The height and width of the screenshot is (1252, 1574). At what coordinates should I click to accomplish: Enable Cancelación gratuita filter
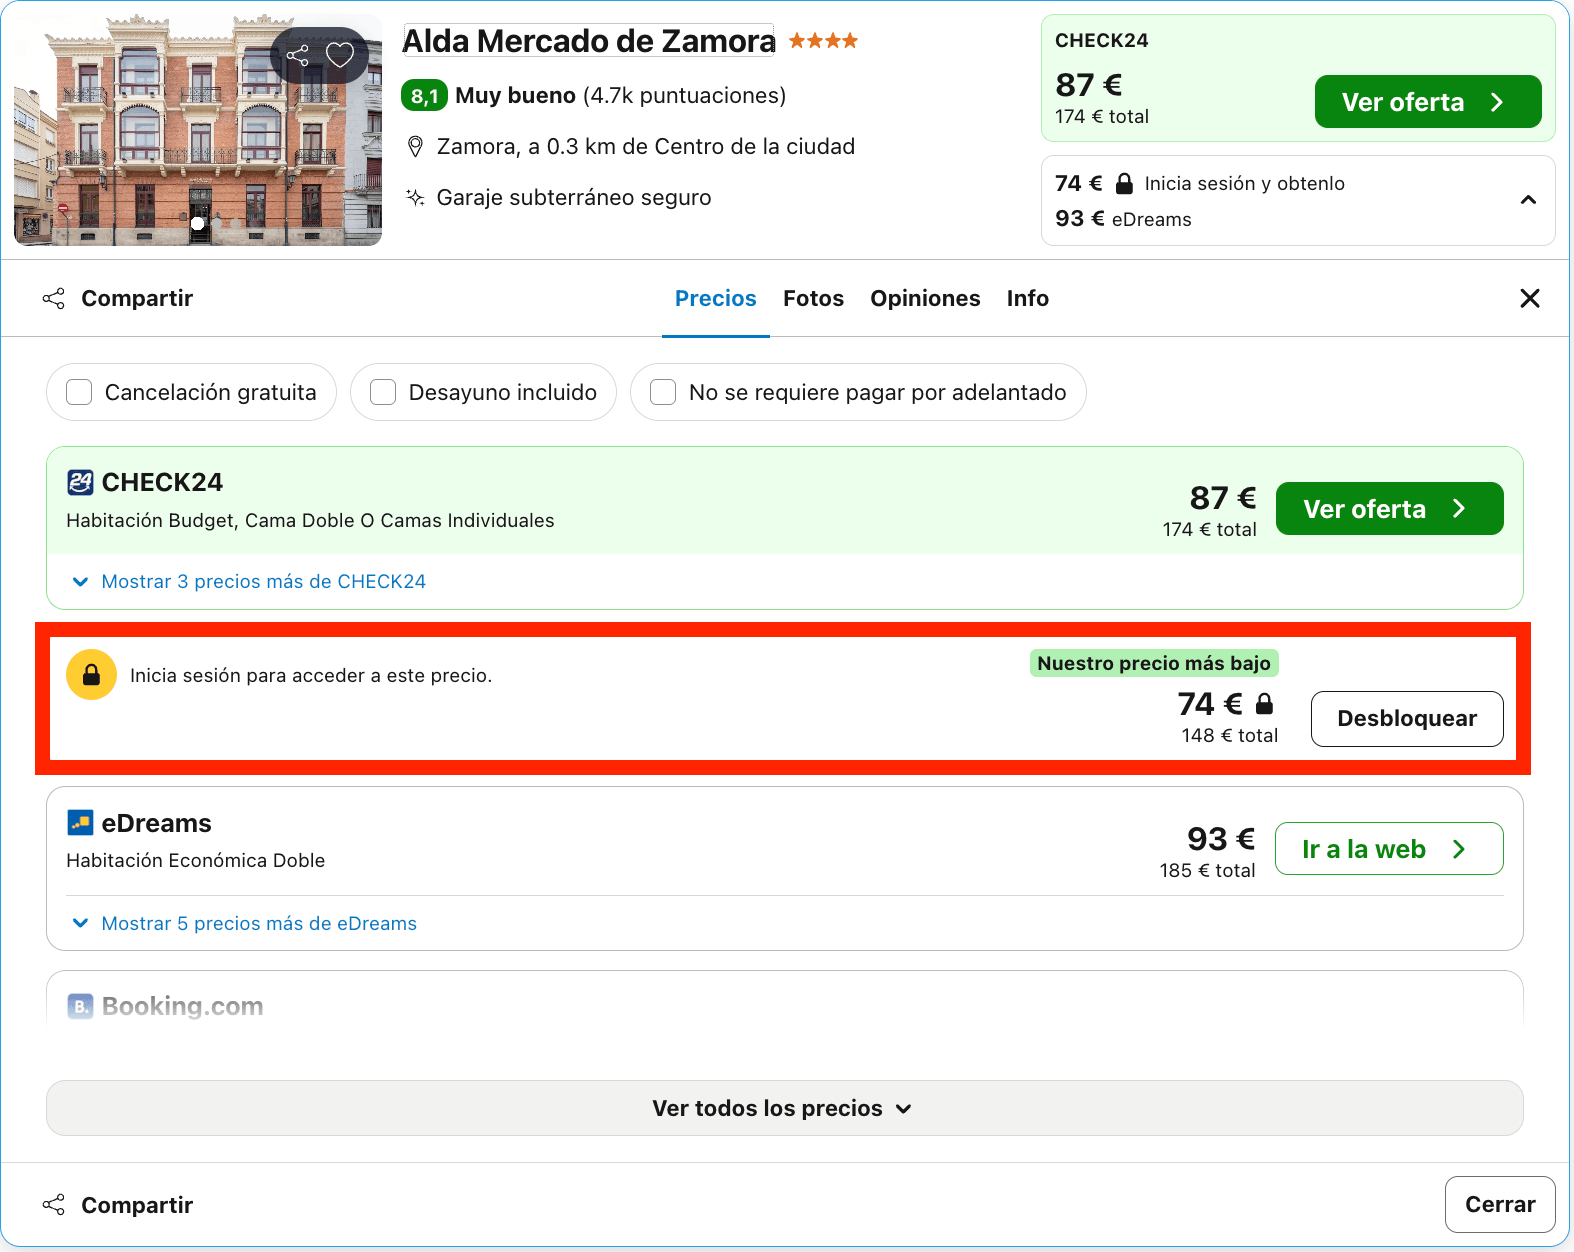(x=79, y=392)
